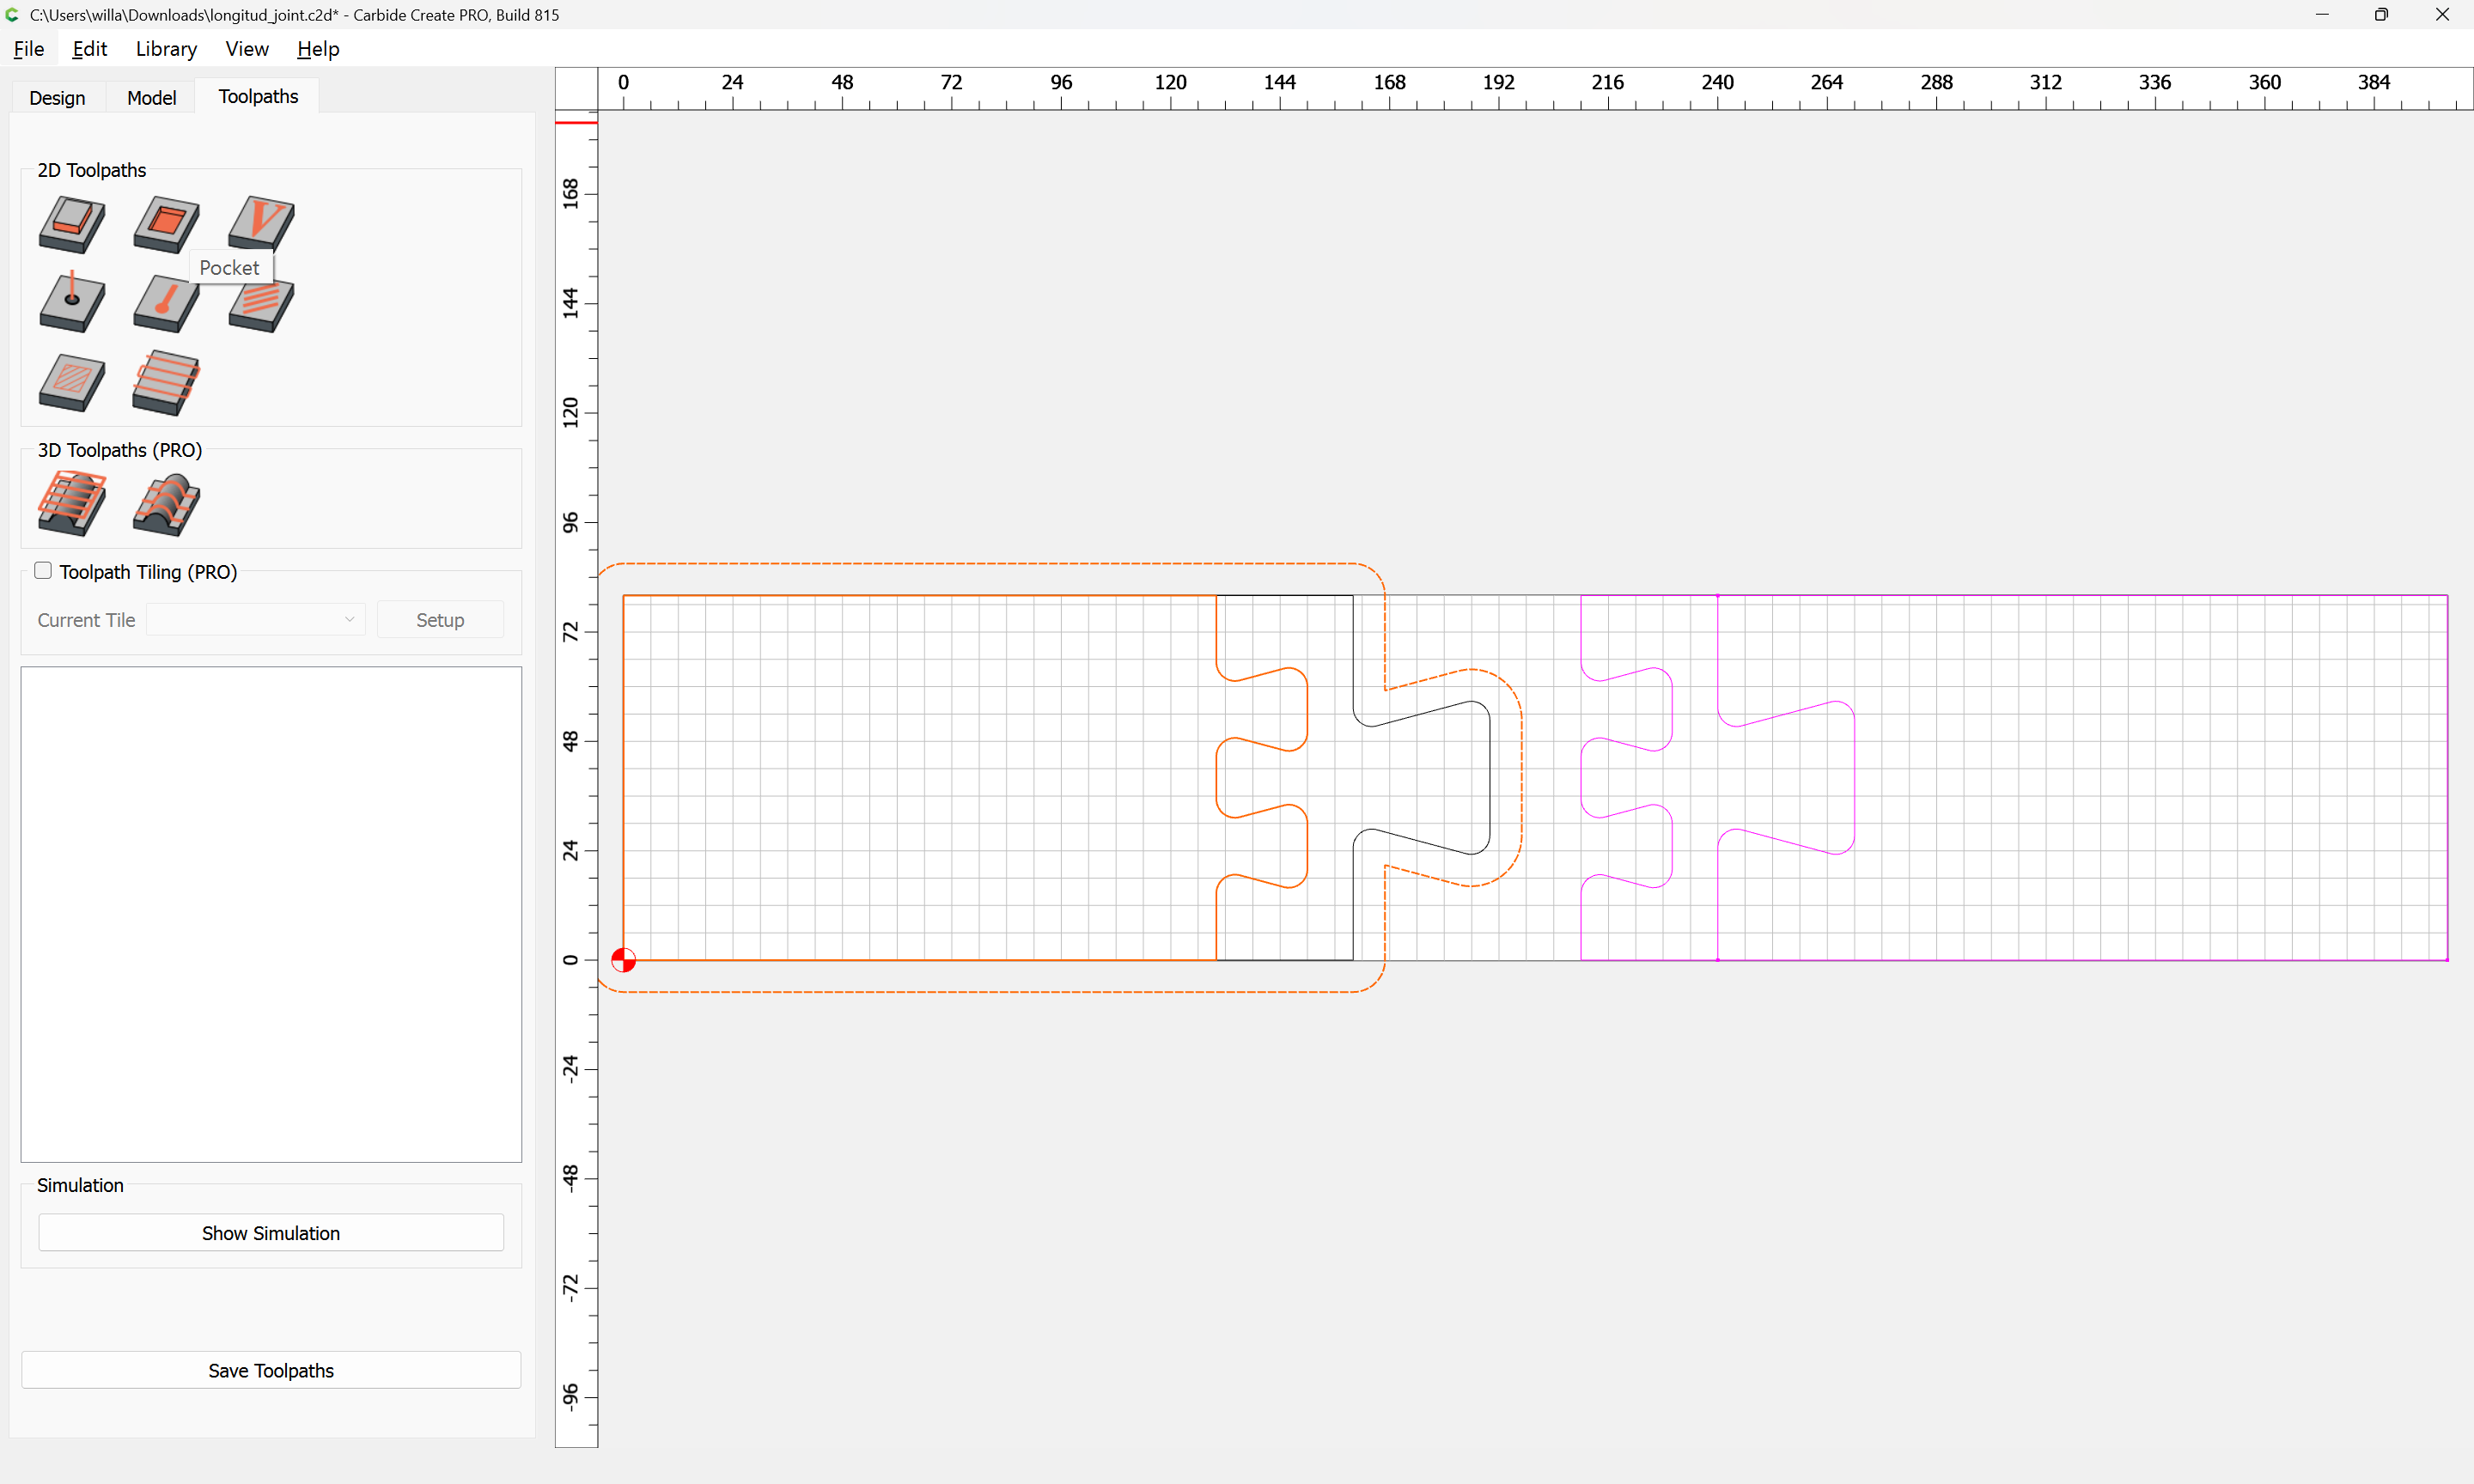The width and height of the screenshot is (2474, 1484).
Task: Select the Texture toolpath icon with red stripes
Action: pyautogui.click(x=261, y=306)
